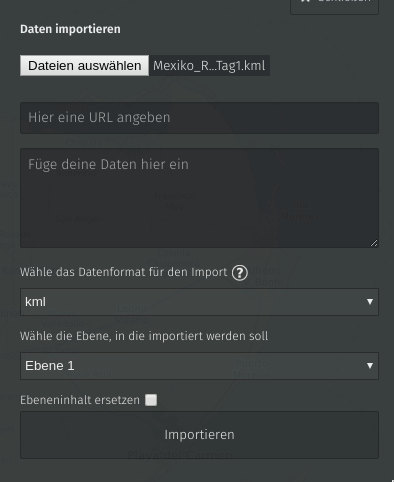Focus the 'Hier eine URL angeben' field
This screenshot has width=394, height=482.
tap(199, 118)
